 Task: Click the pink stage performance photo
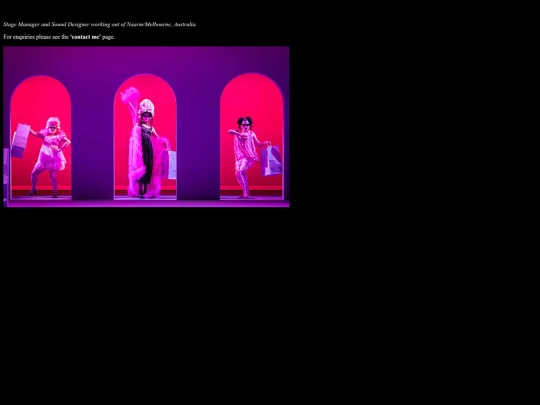[146, 127]
